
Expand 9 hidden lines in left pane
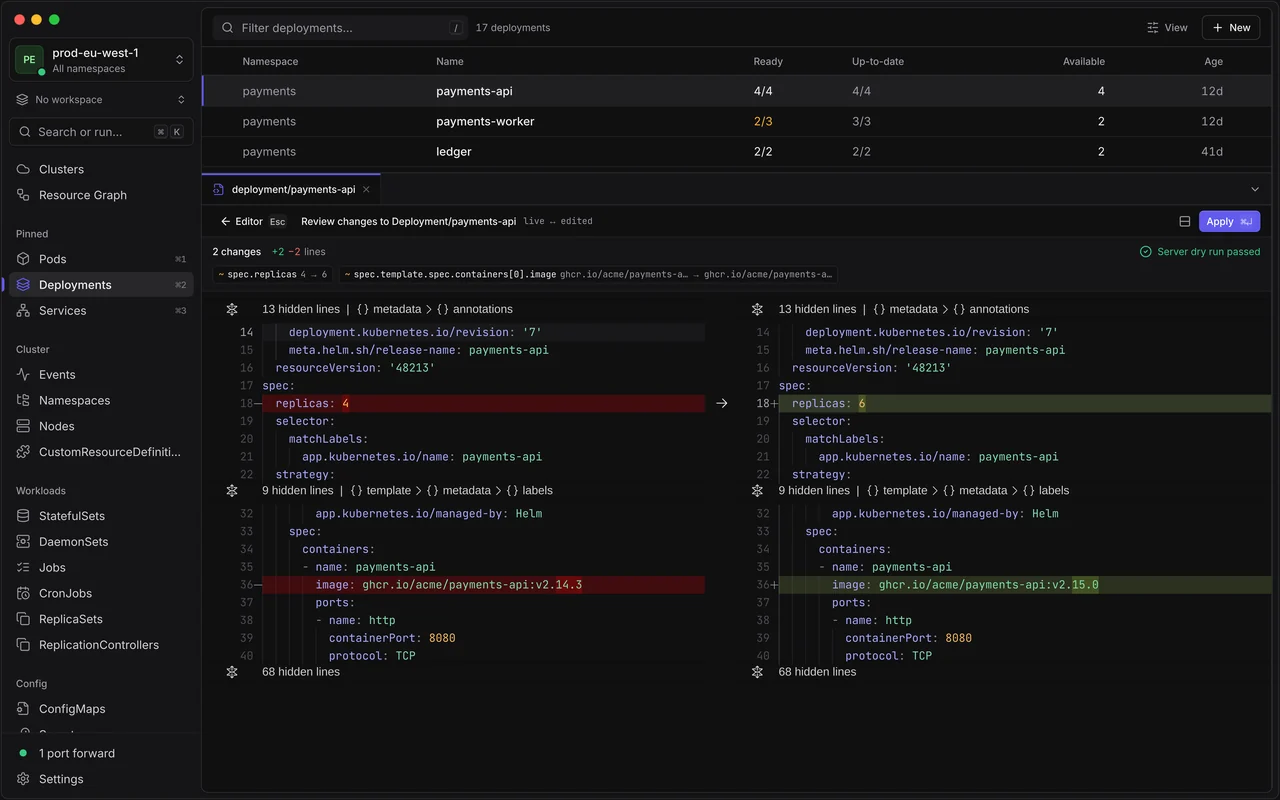232,491
